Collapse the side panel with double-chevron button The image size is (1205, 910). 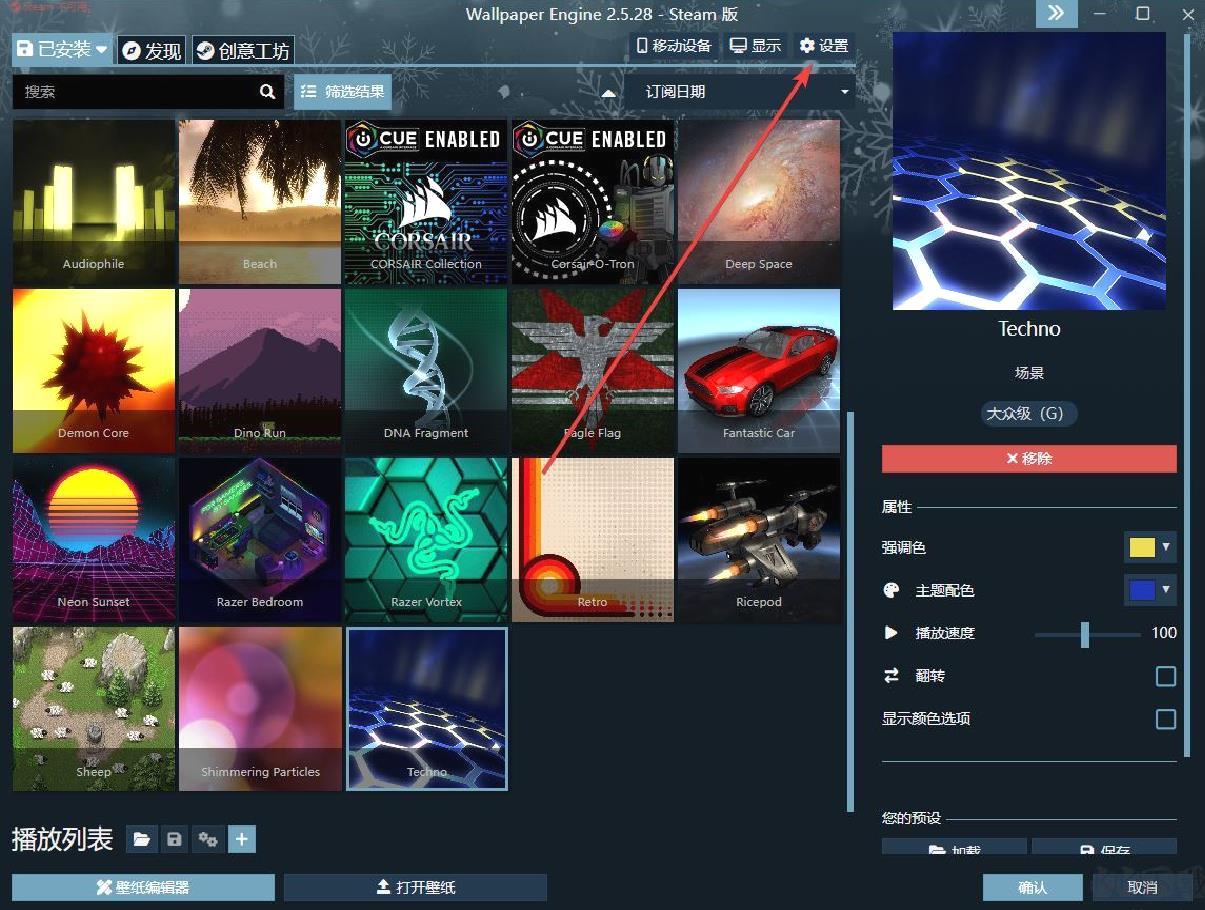(x=1057, y=13)
